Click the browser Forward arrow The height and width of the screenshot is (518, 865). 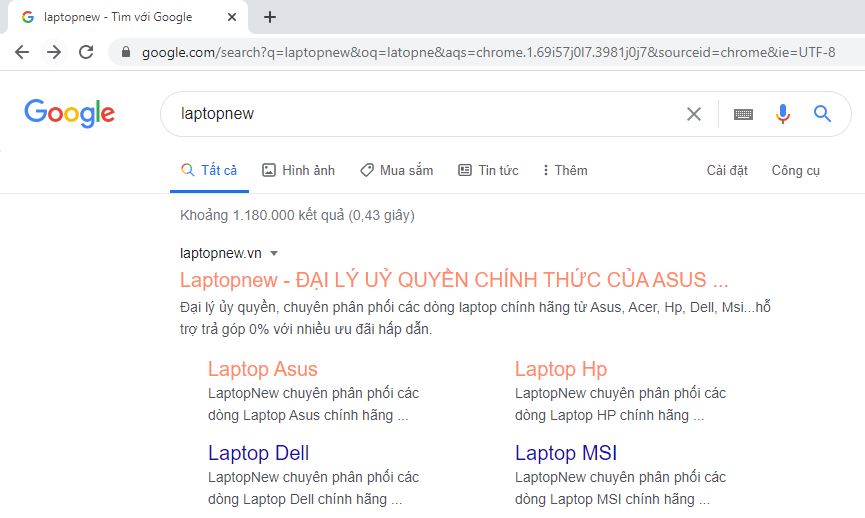tap(54, 52)
